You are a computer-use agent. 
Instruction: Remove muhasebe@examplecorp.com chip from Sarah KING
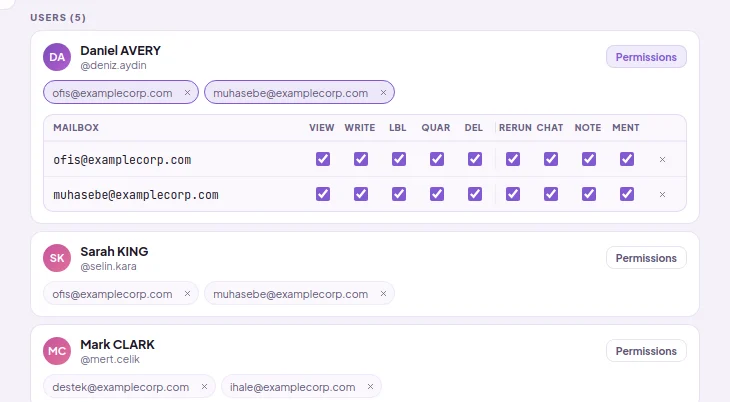[x=383, y=294]
